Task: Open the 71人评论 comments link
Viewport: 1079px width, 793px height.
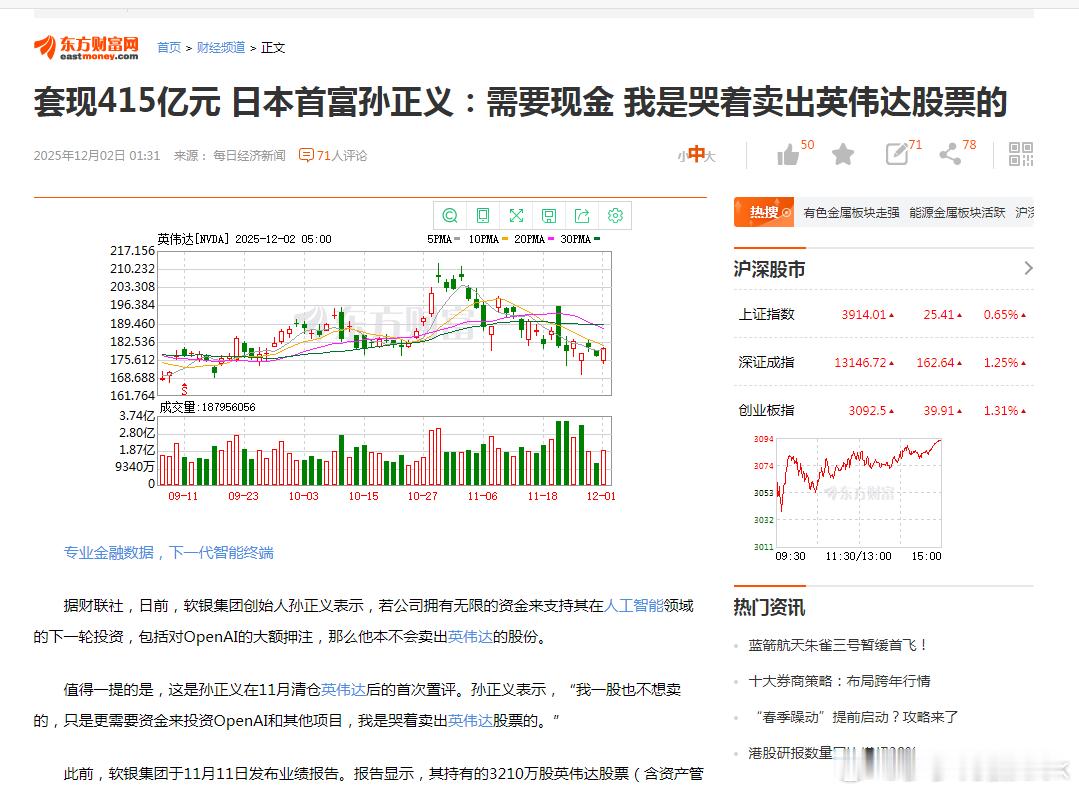Action: pyautogui.click(x=341, y=156)
